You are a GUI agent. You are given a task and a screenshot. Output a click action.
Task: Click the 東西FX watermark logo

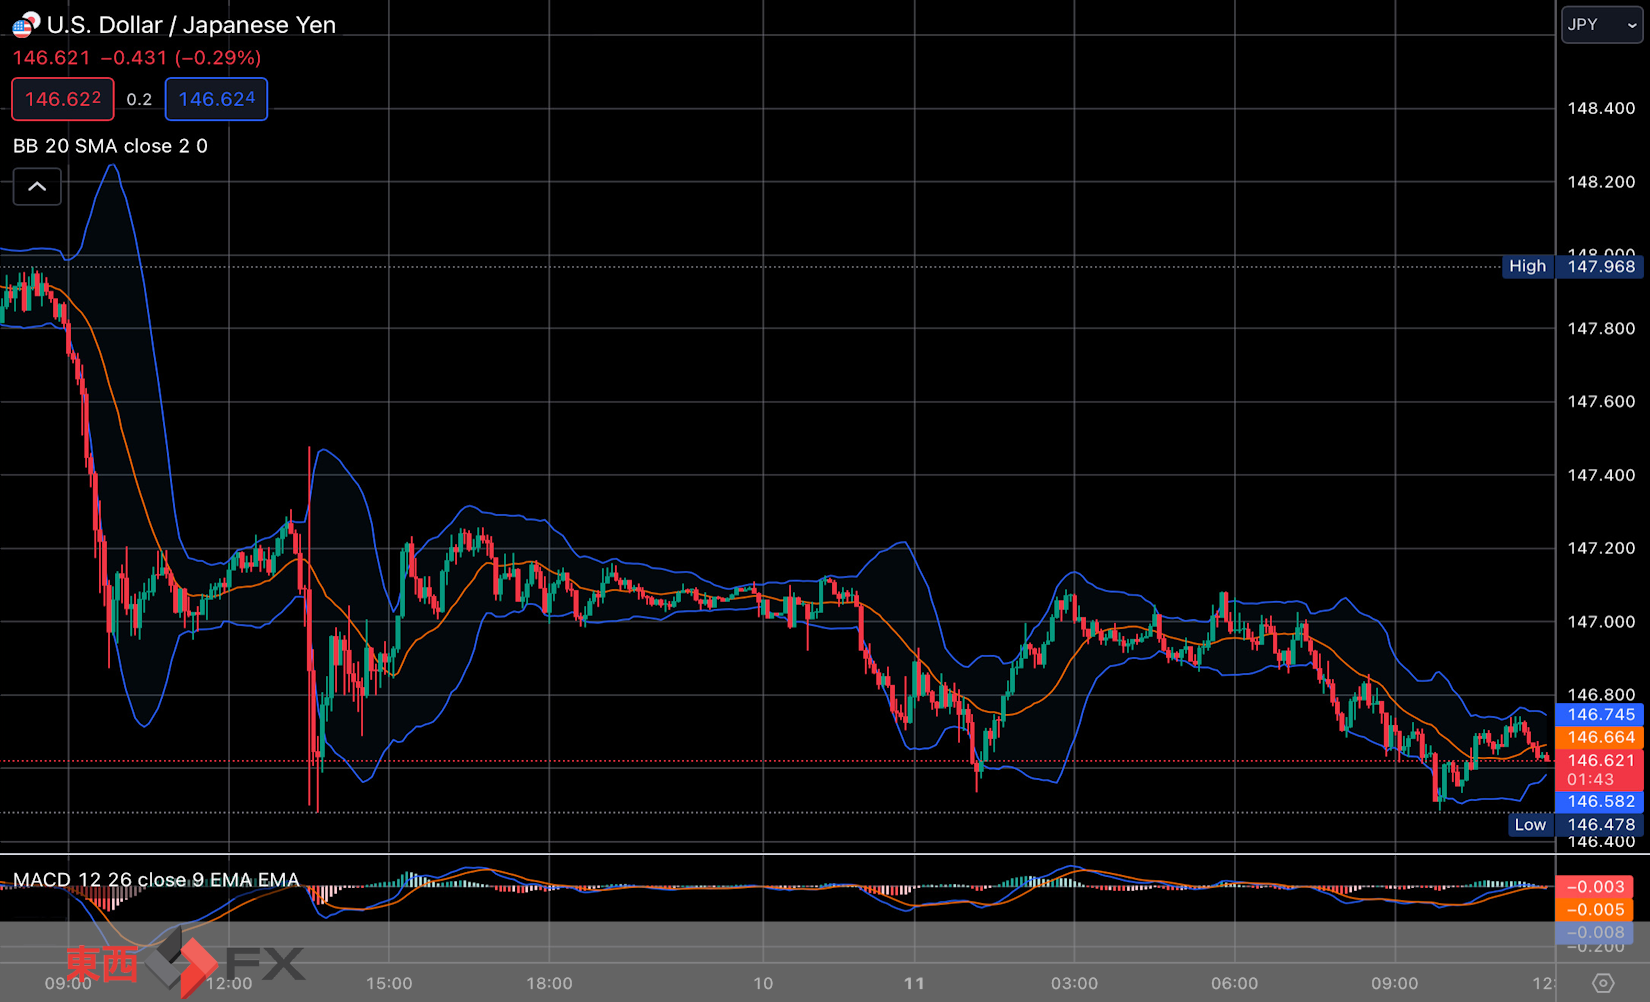pos(185,963)
